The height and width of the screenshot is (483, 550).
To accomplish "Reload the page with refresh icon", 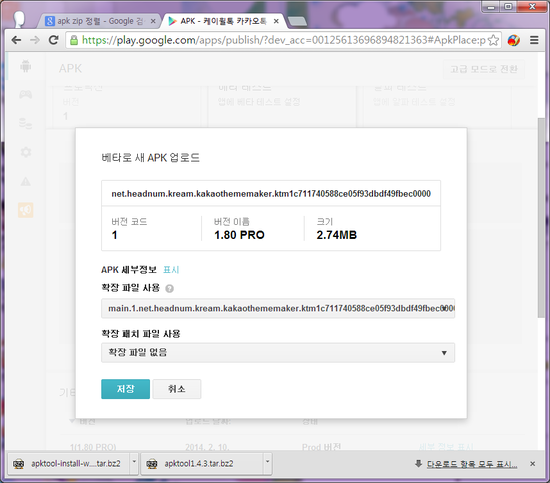I will [x=53, y=40].
